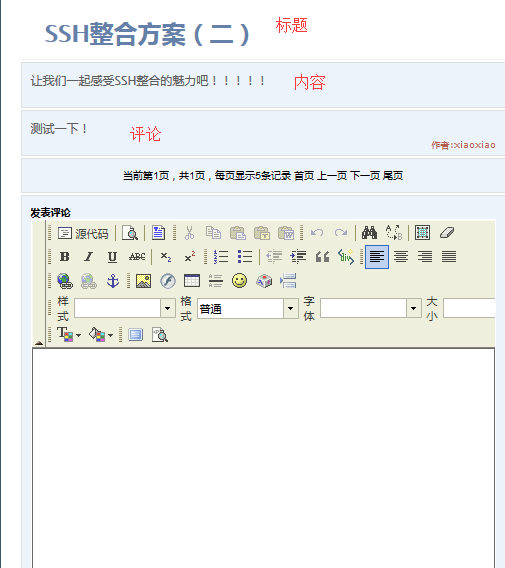Select Center justification
The image size is (505, 568).
pyautogui.click(x=401, y=257)
